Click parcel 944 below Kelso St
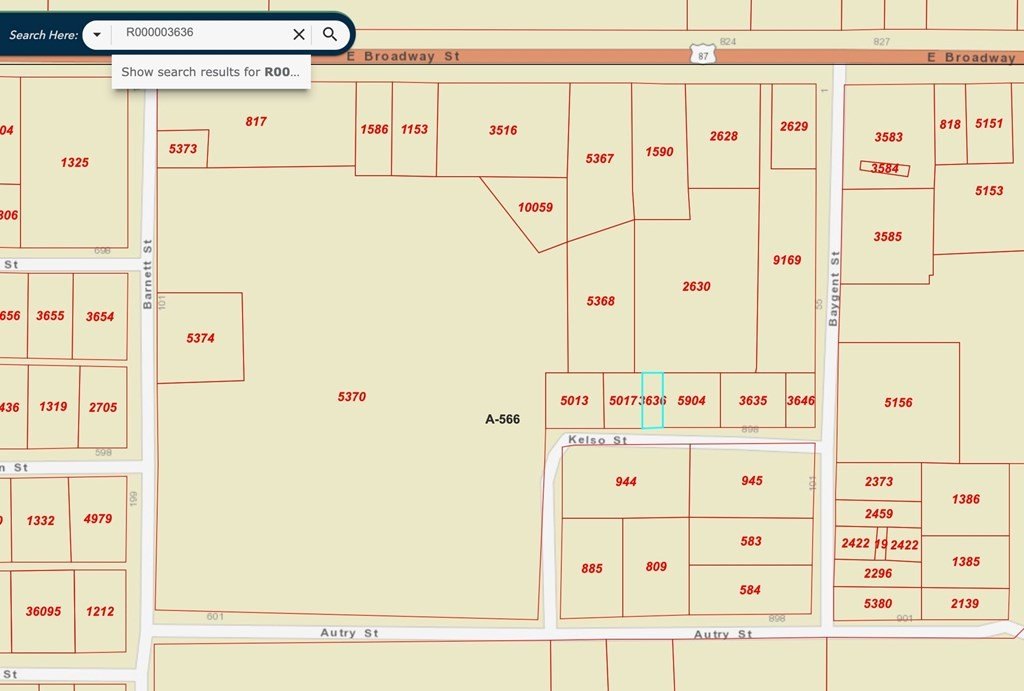The height and width of the screenshot is (691, 1024). [626, 482]
